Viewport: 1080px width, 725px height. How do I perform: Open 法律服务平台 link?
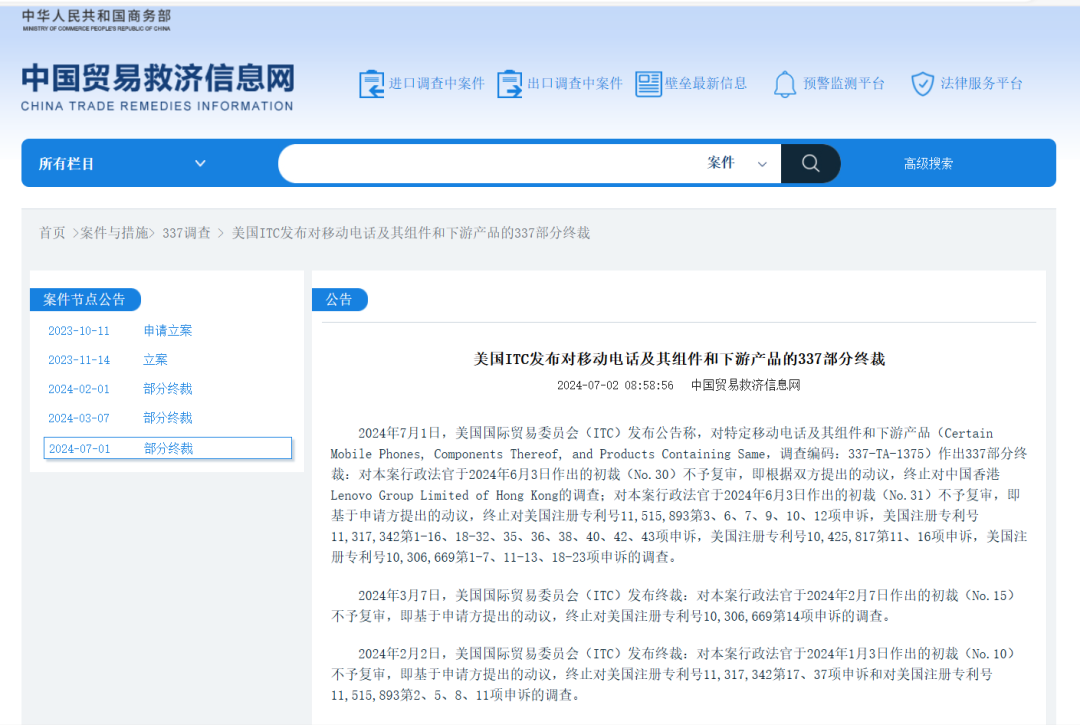pos(982,83)
